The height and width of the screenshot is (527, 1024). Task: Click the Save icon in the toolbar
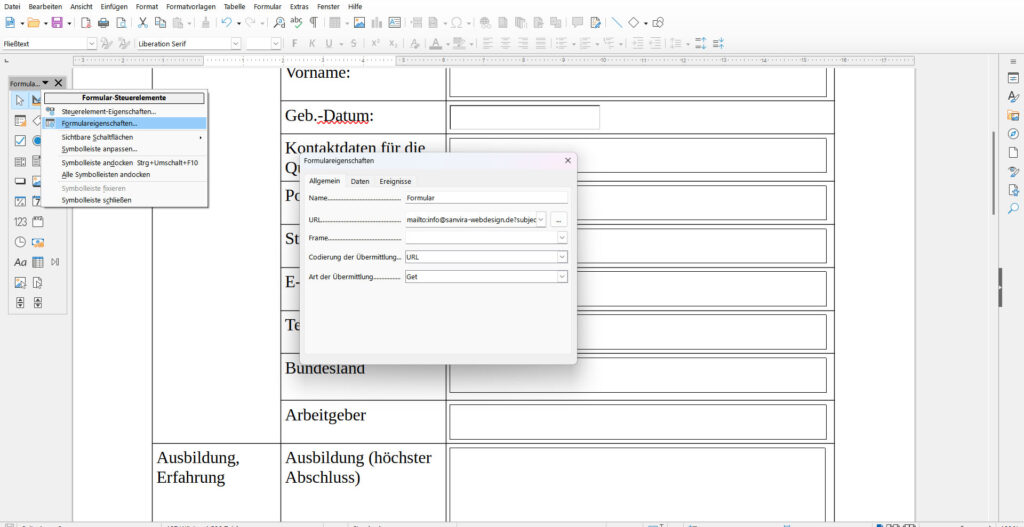click(x=57, y=22)
